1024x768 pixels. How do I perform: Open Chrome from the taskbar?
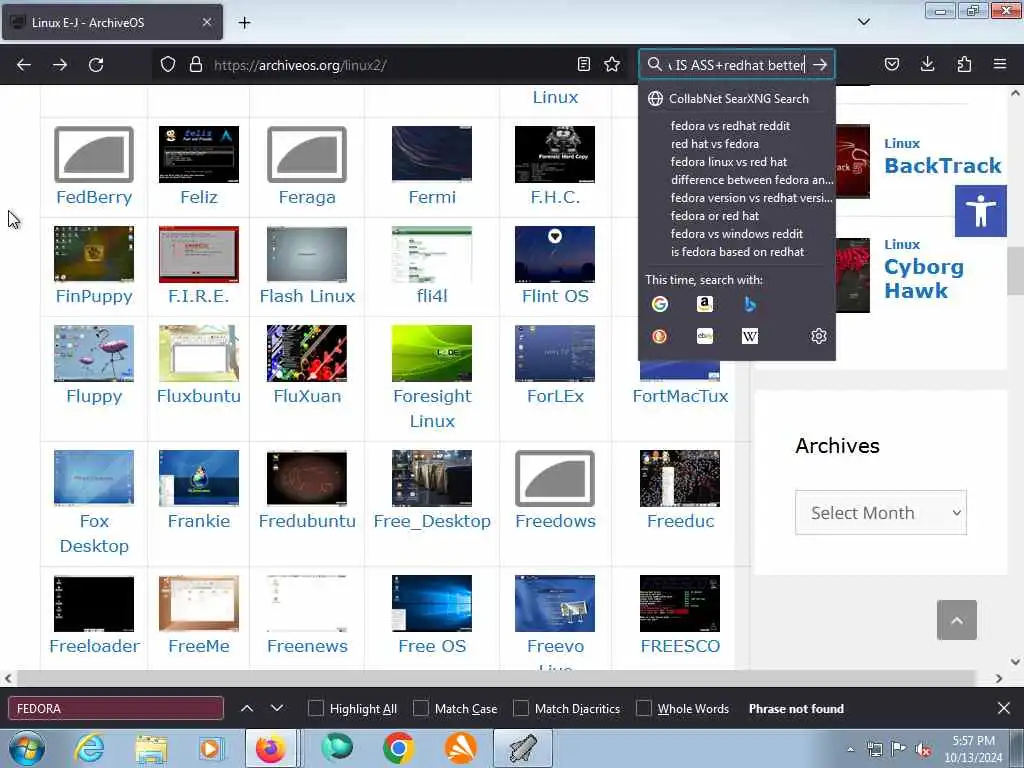(398, 748)
